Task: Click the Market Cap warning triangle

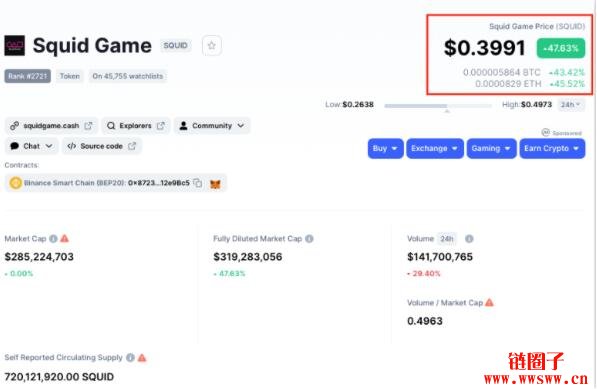Action: tap(65, 238)
